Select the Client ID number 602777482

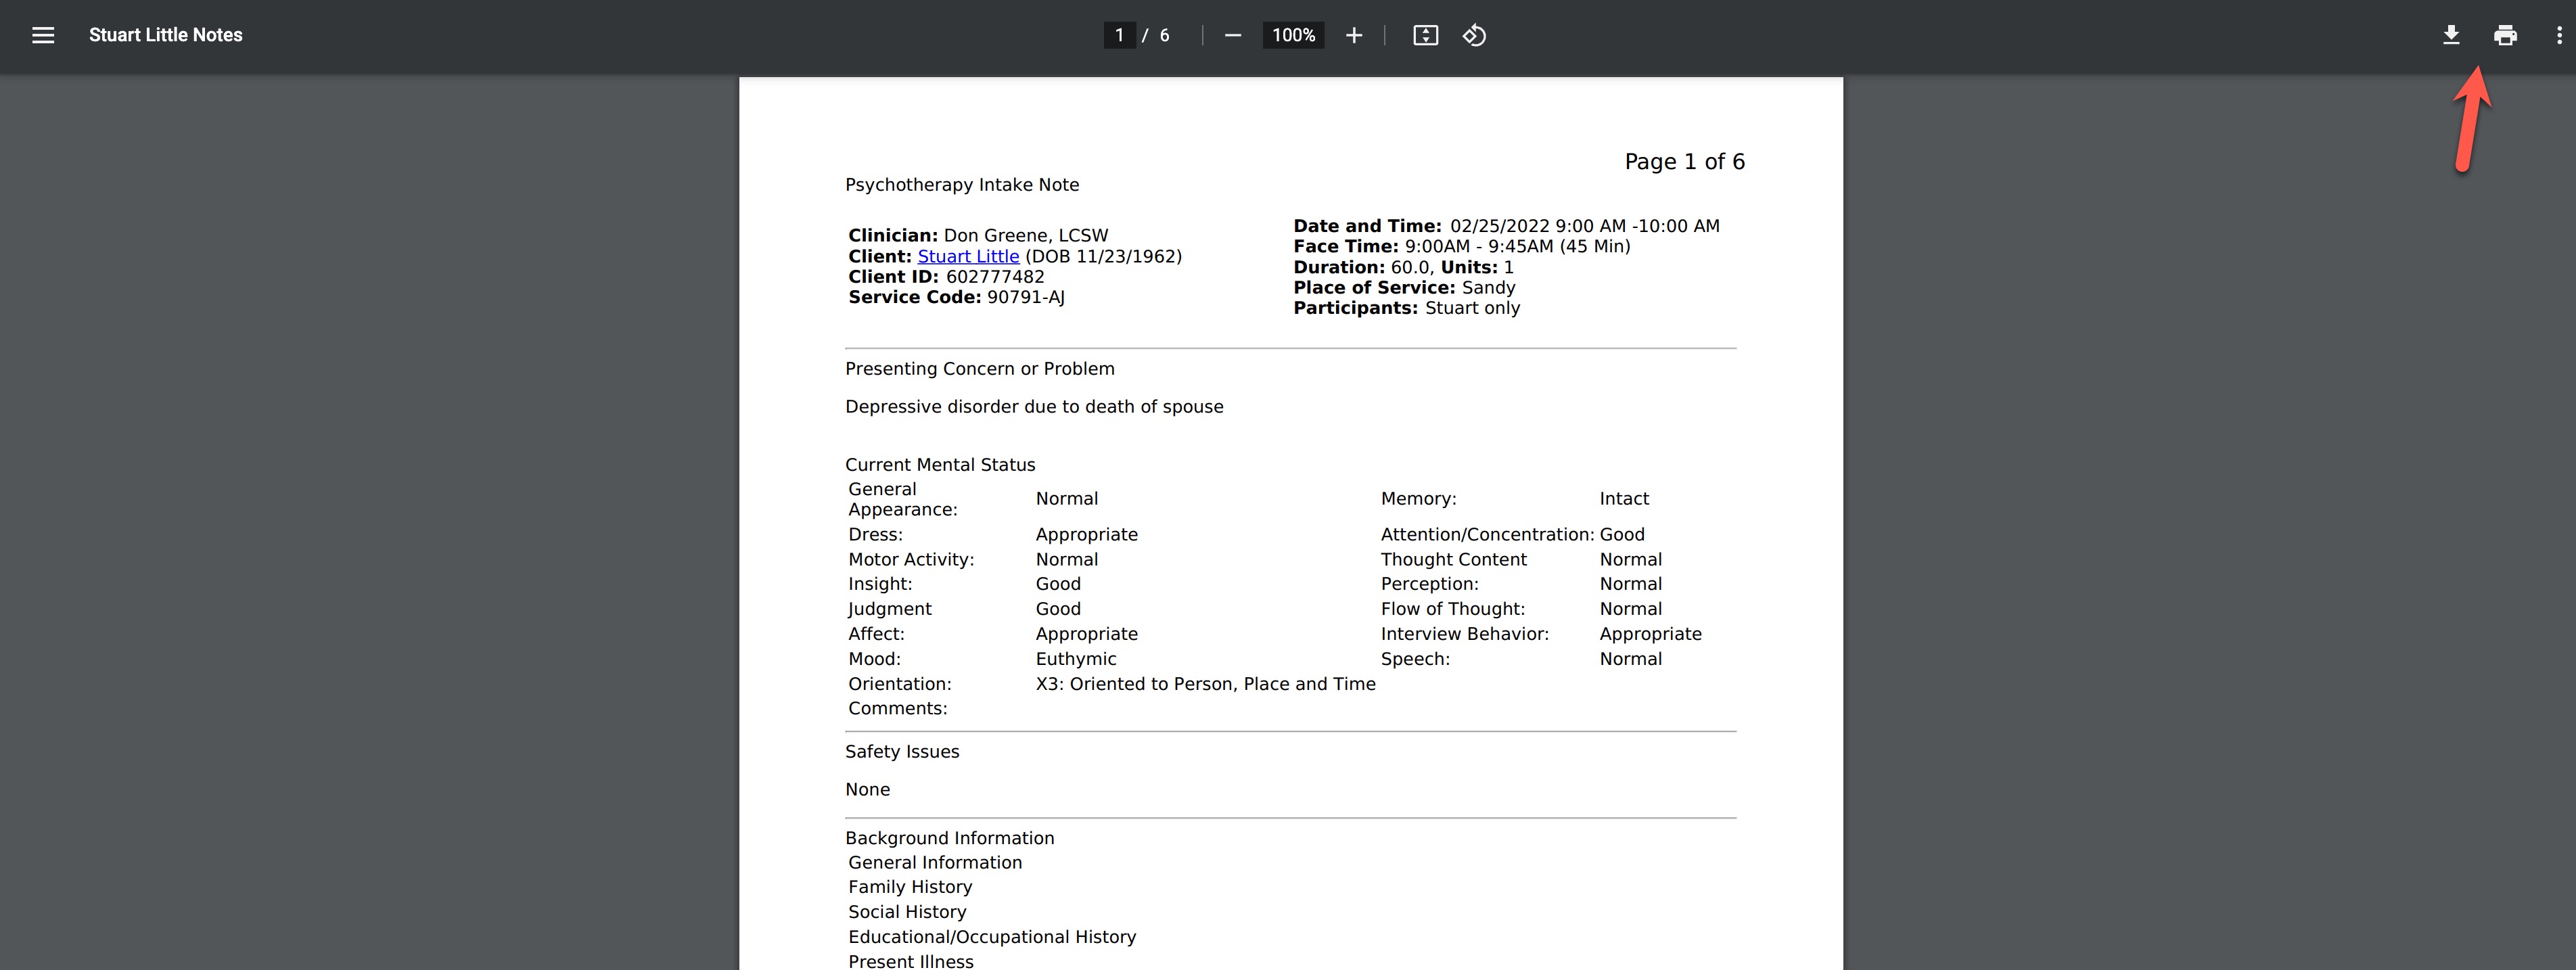[995, 276]
